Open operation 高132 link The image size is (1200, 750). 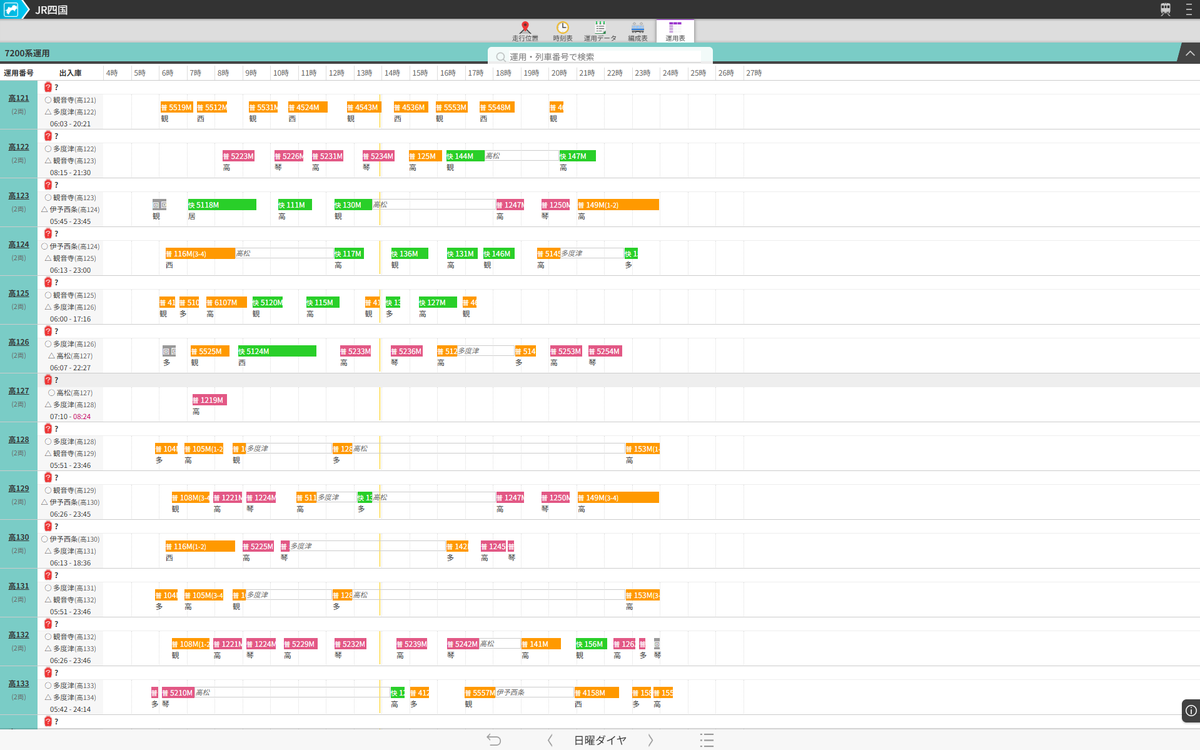tap(19, 635)
